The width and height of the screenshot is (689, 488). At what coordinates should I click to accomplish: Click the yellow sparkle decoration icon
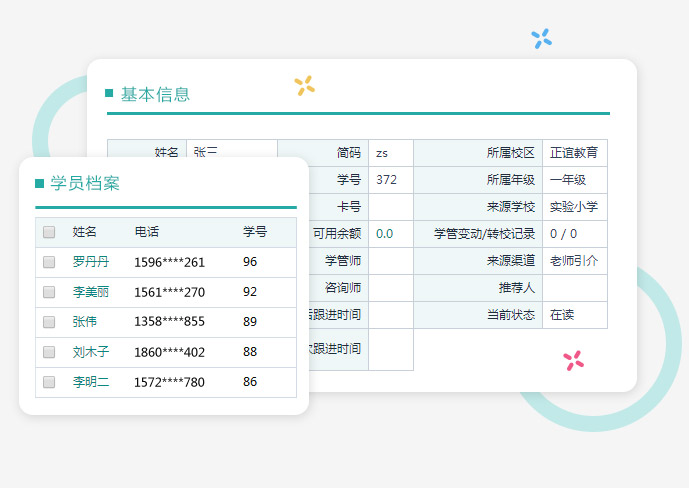305,86
